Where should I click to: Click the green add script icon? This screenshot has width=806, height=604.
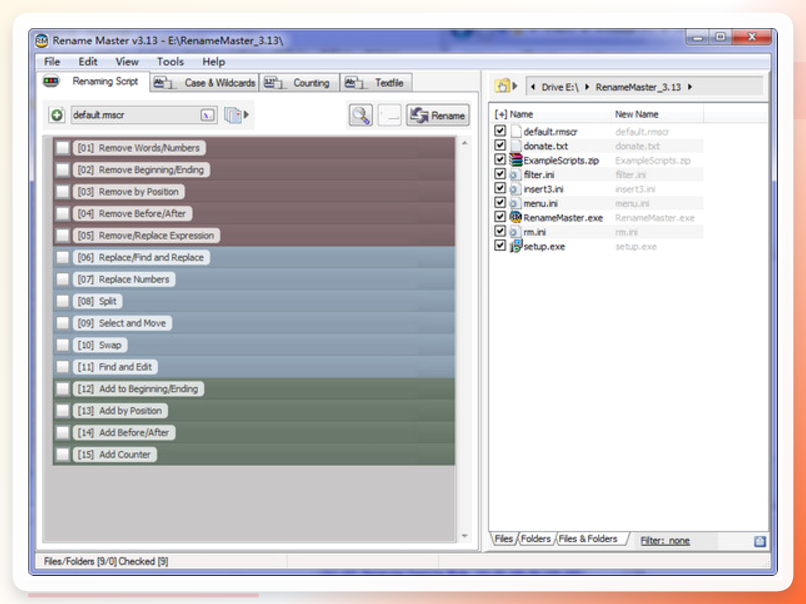tap(57, 115)
